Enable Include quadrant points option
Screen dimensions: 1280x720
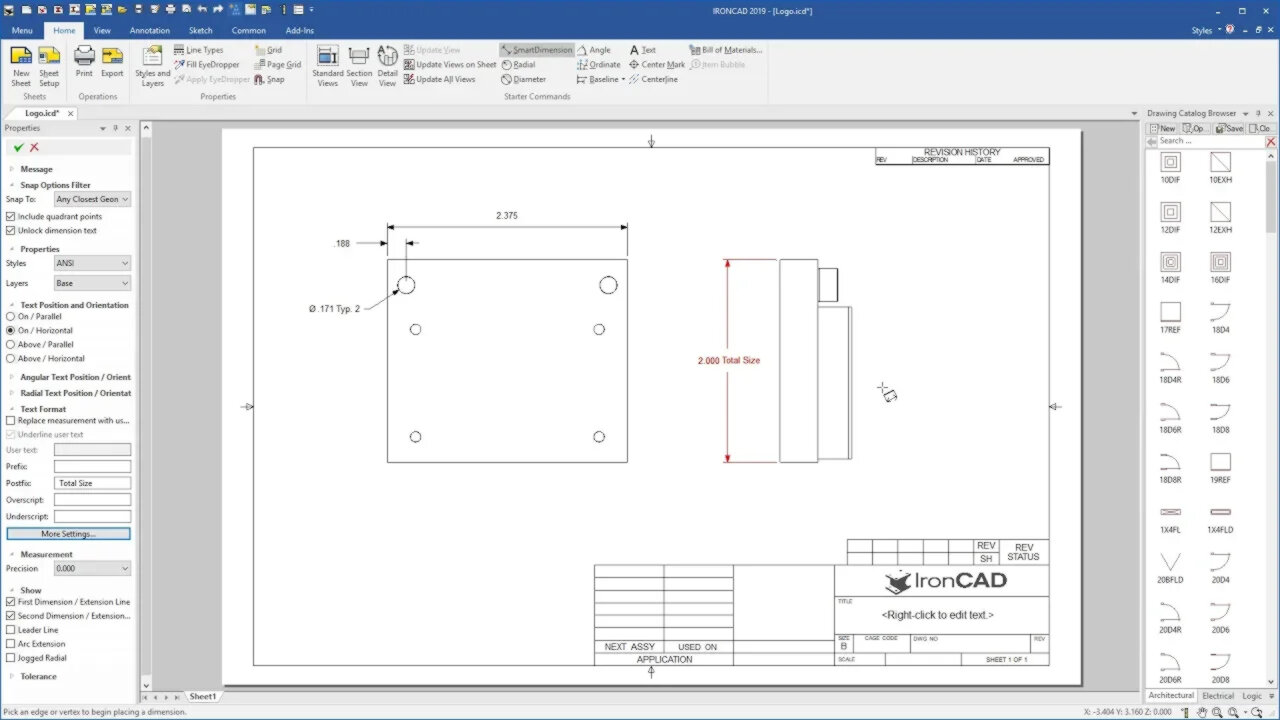click(12, 216)
